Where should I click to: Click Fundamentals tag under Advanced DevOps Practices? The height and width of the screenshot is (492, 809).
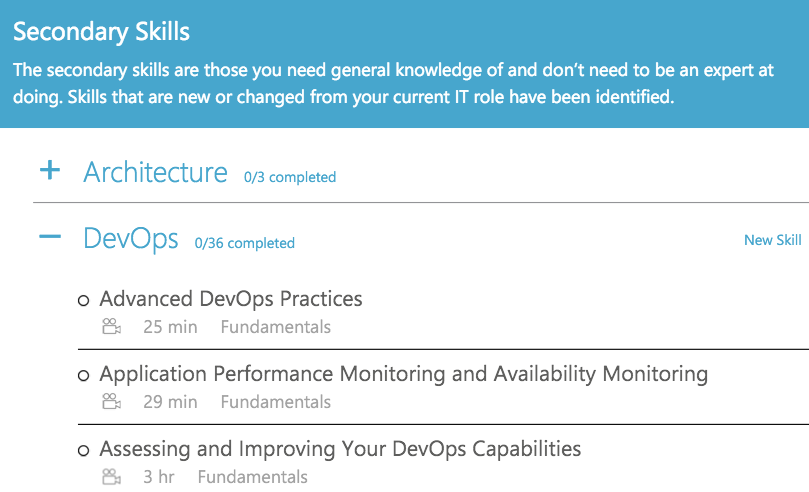coord(276,327)
